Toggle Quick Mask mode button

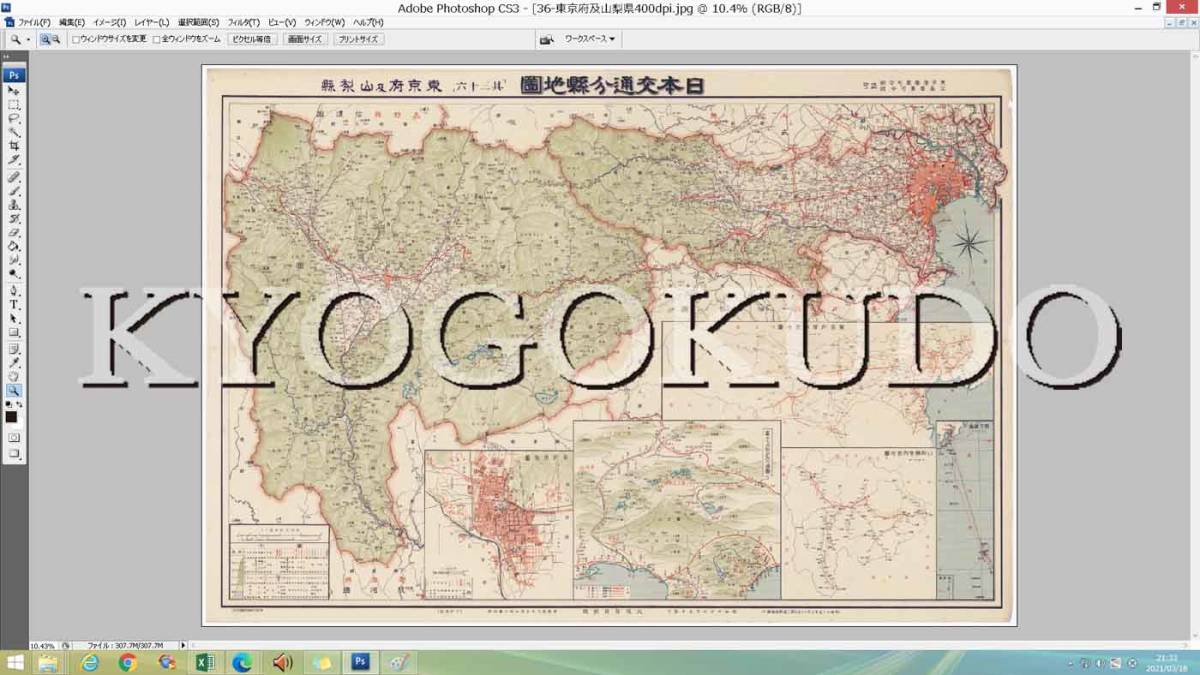click(14, 437)
